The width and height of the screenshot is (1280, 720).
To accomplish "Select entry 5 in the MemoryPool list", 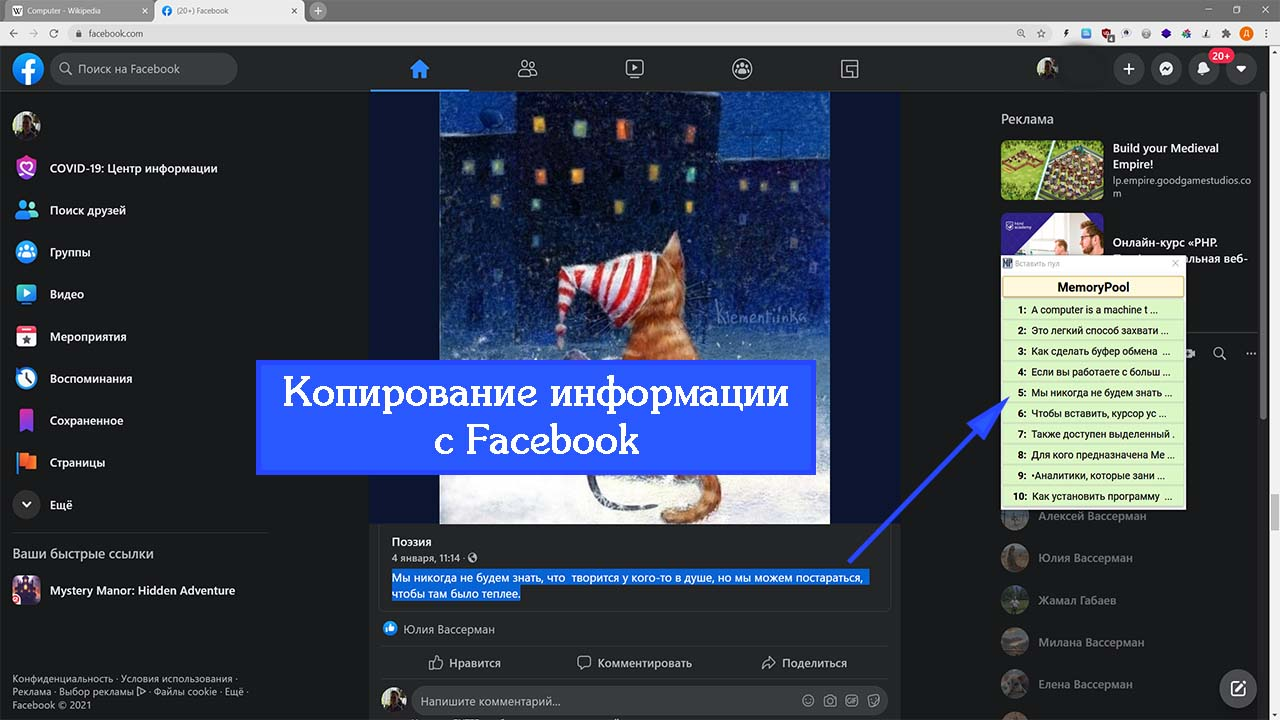I will (1092, 393).
